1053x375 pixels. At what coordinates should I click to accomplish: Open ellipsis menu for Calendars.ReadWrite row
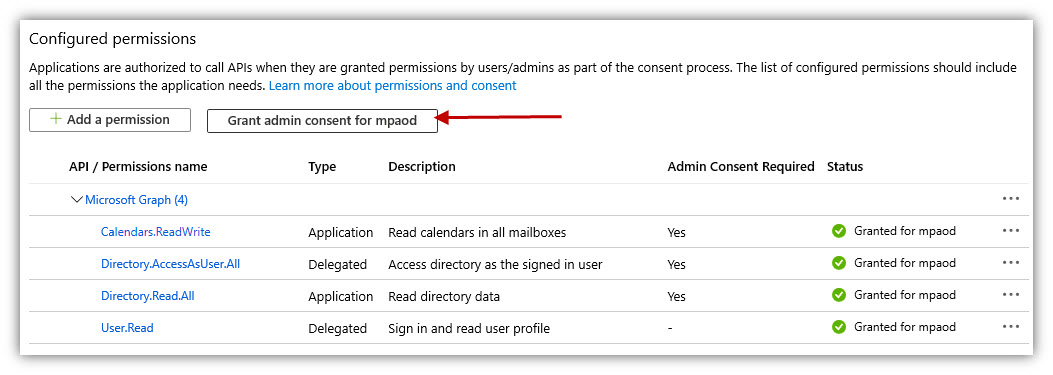1010,231
